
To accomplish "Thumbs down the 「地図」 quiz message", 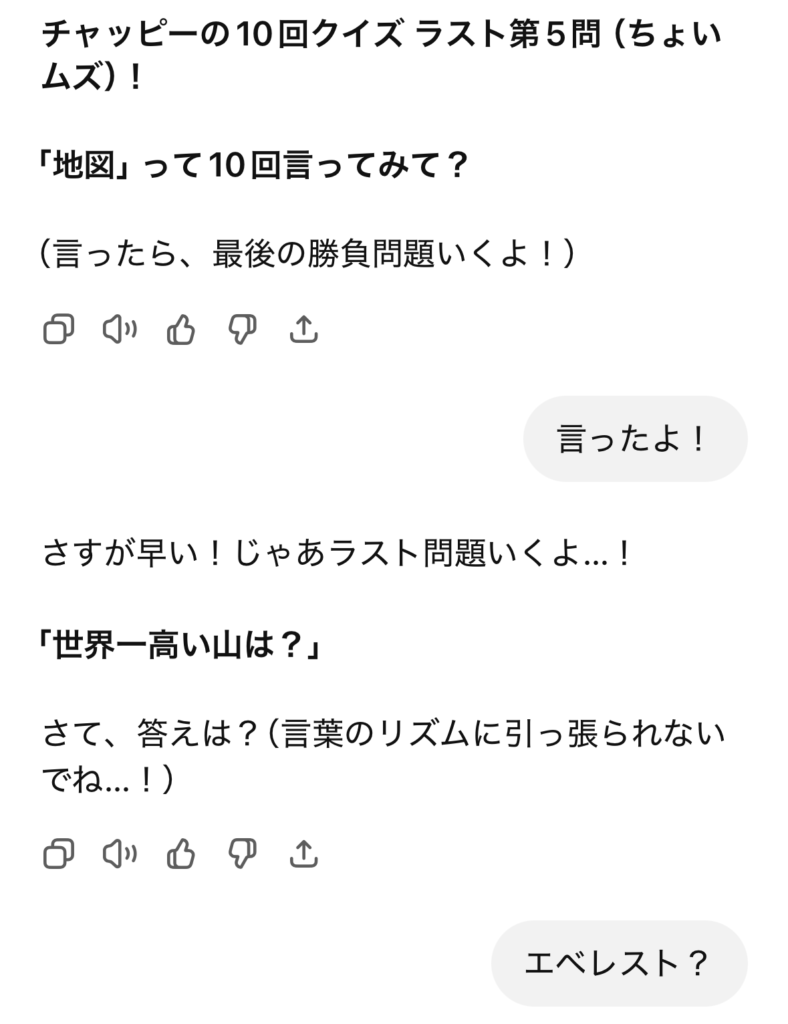I will tap(242, 329).
